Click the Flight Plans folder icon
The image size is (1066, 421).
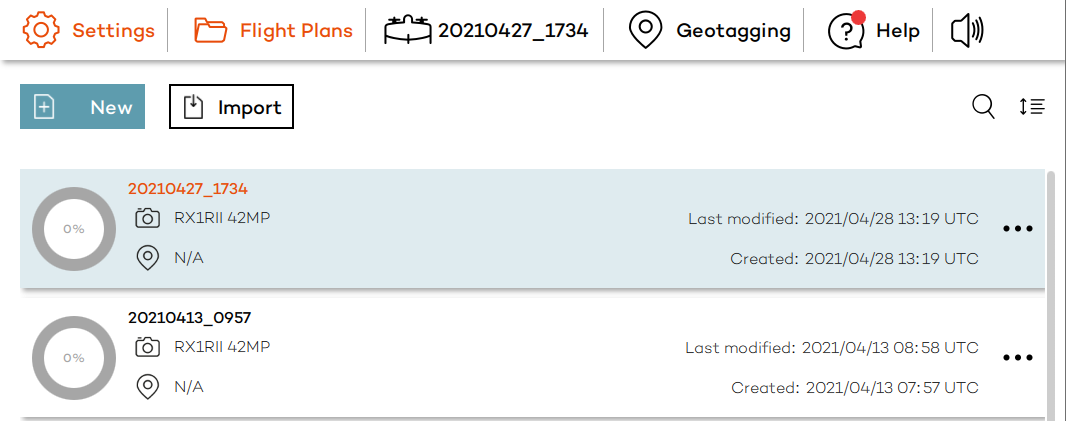click(211, 30)
